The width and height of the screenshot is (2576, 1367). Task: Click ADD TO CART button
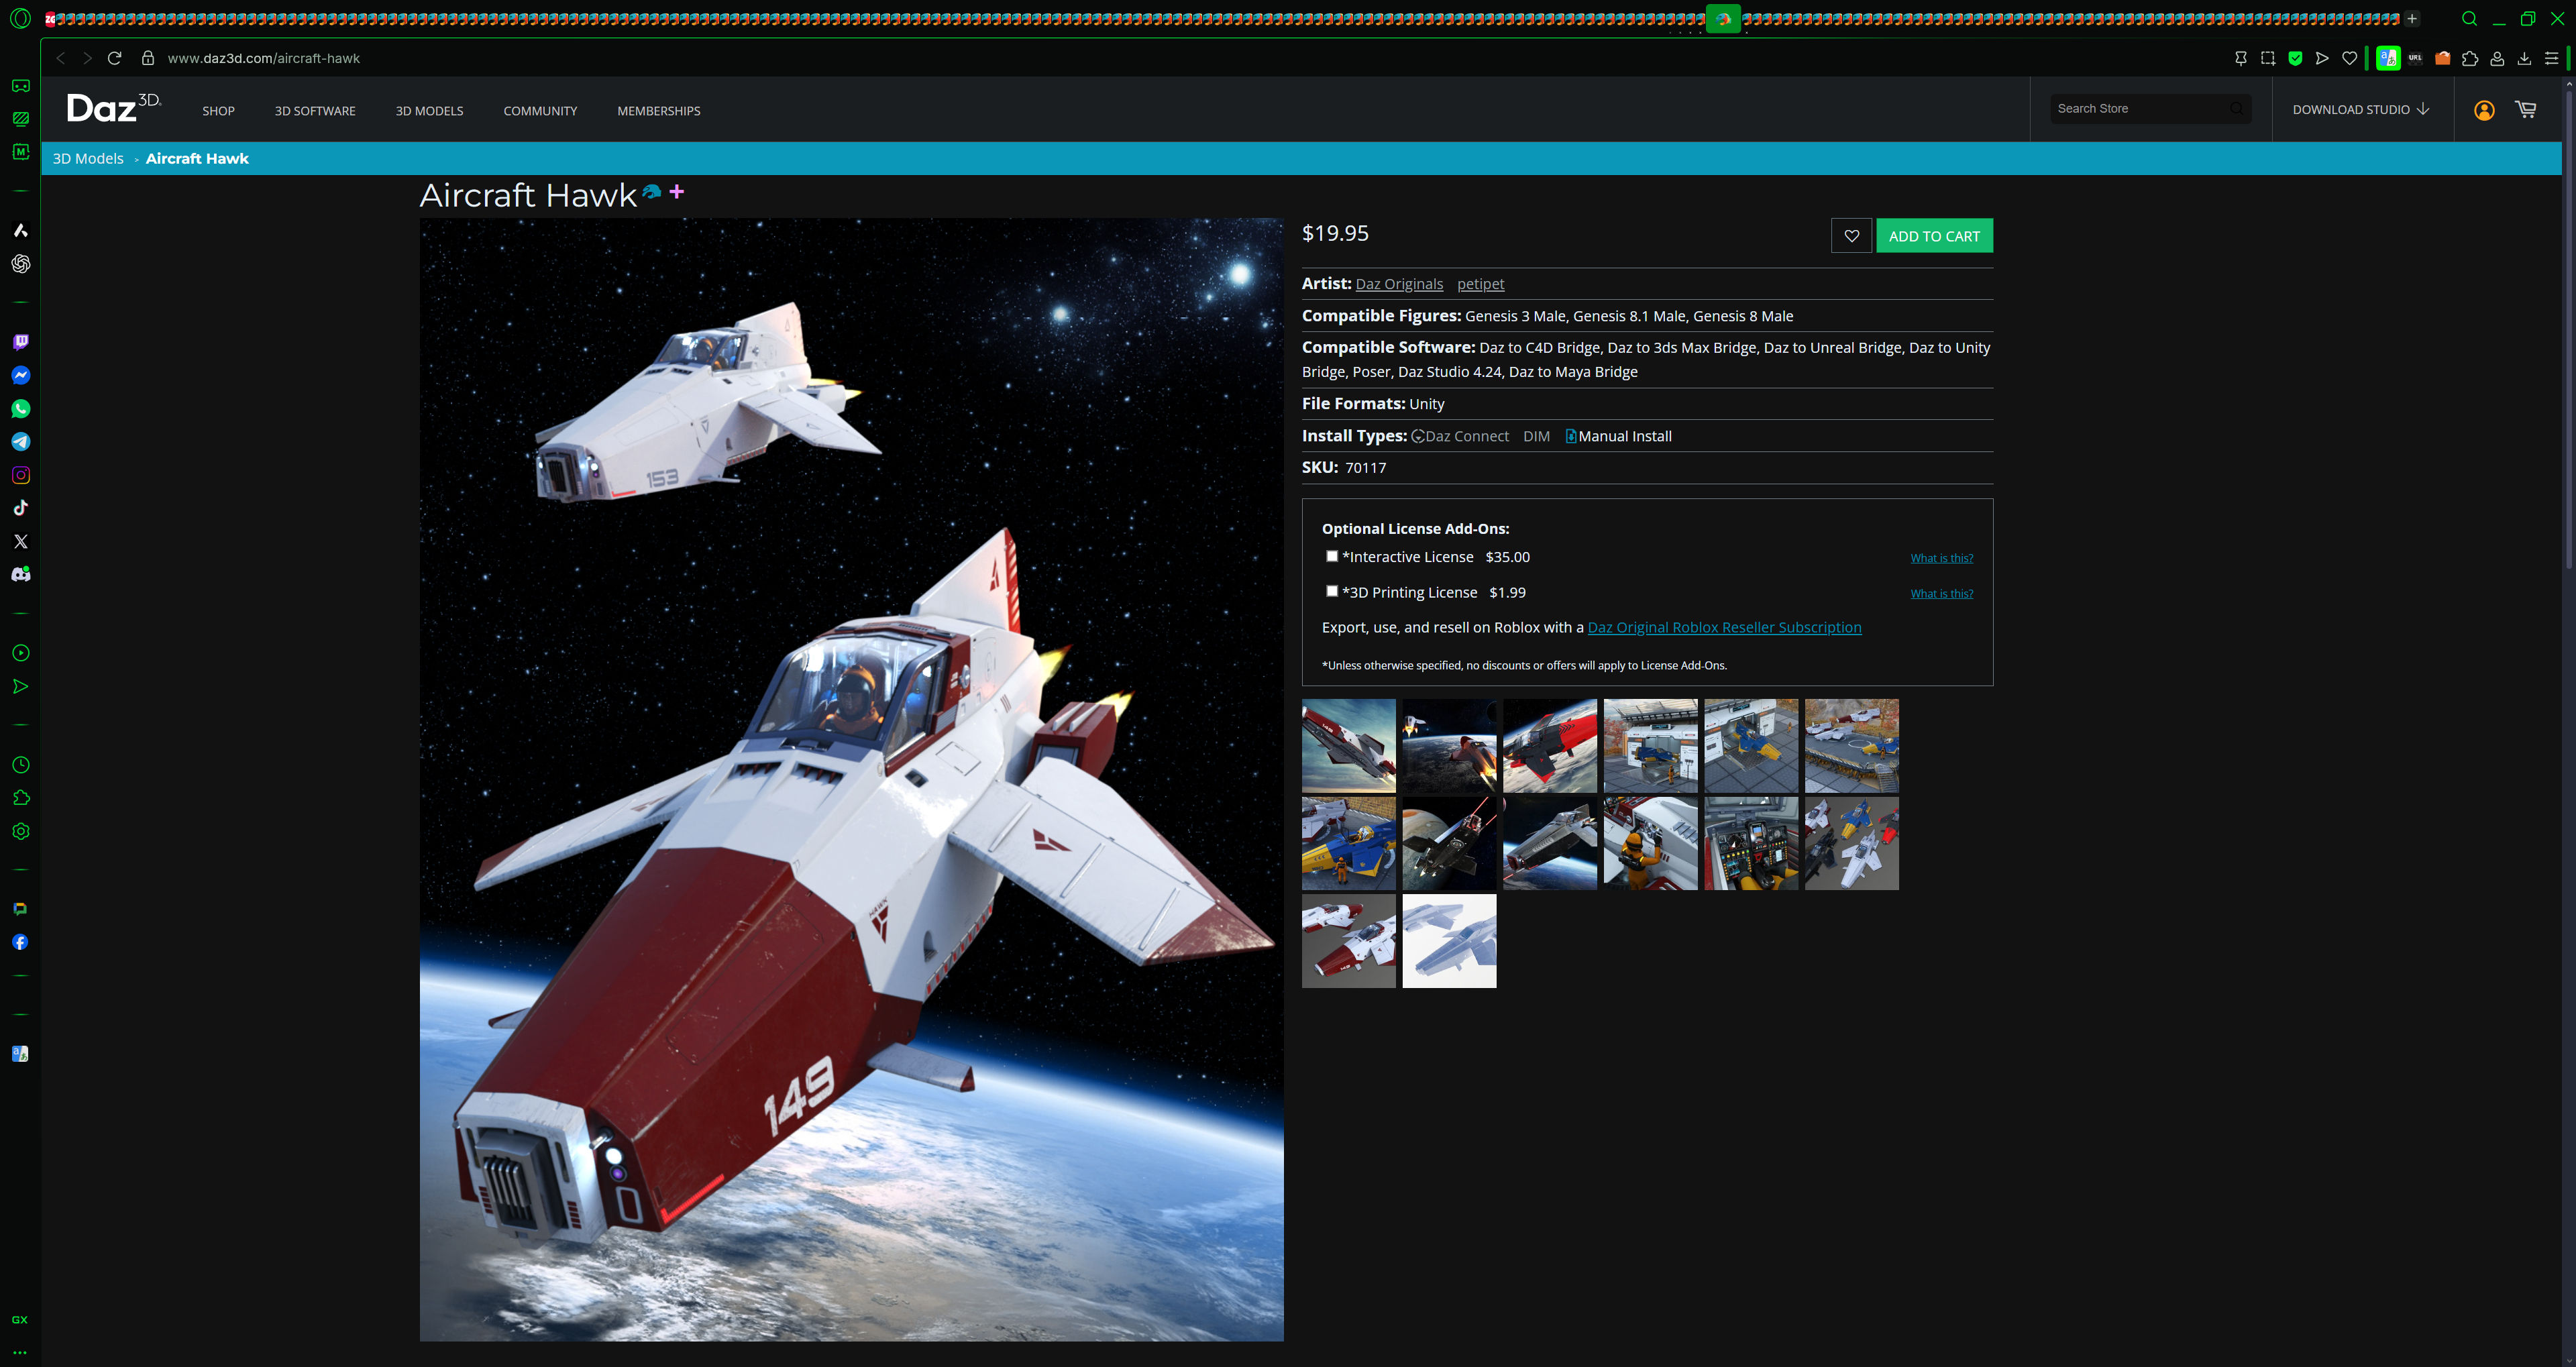1934,236
